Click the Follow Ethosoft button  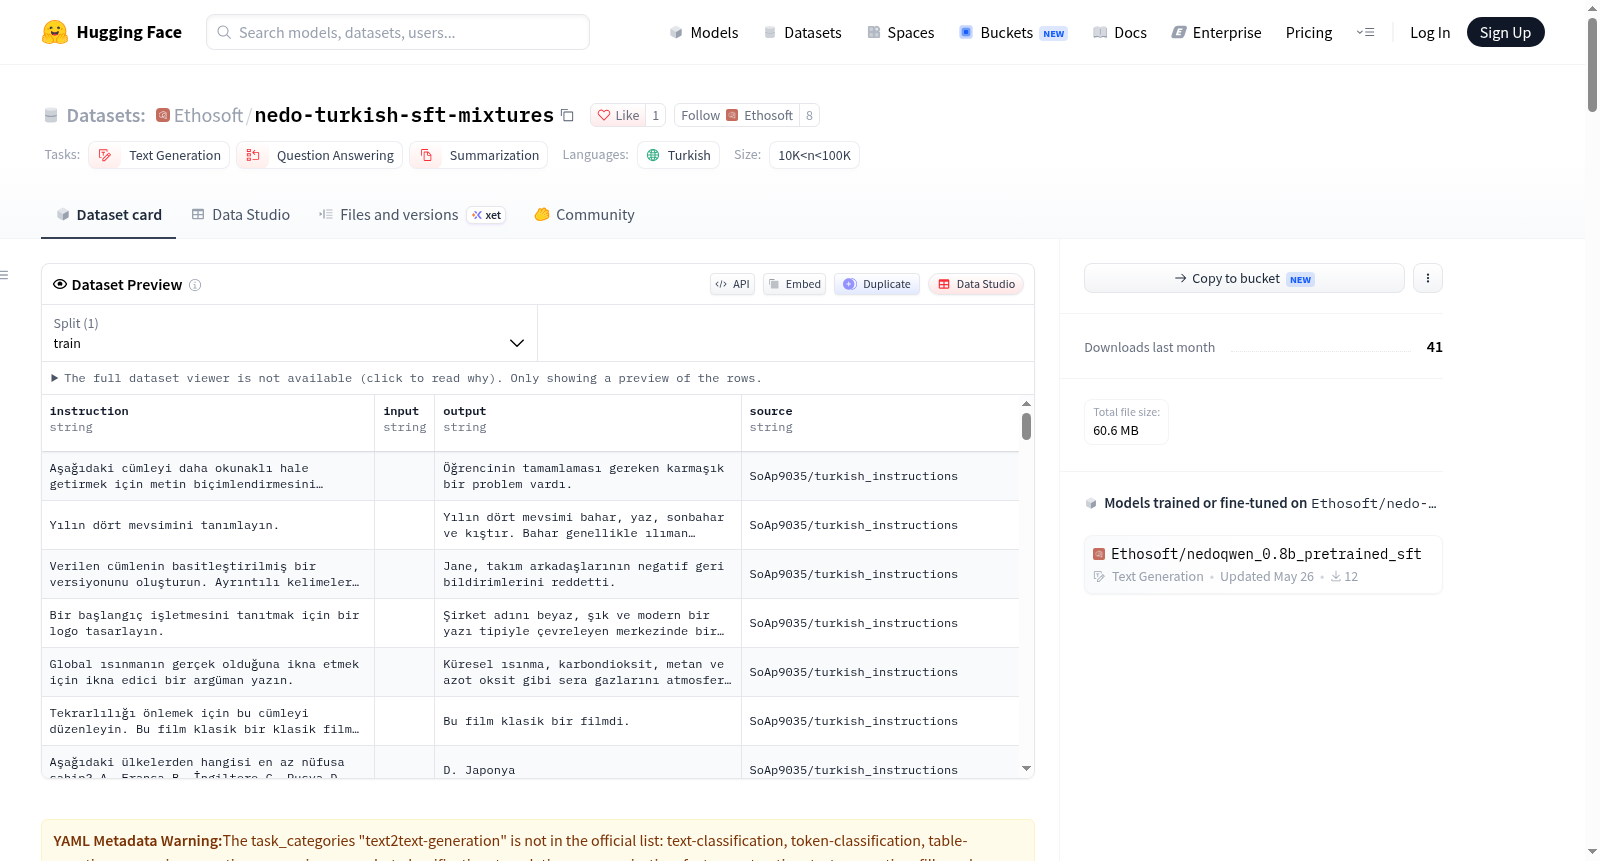click(x=737, y=115)
